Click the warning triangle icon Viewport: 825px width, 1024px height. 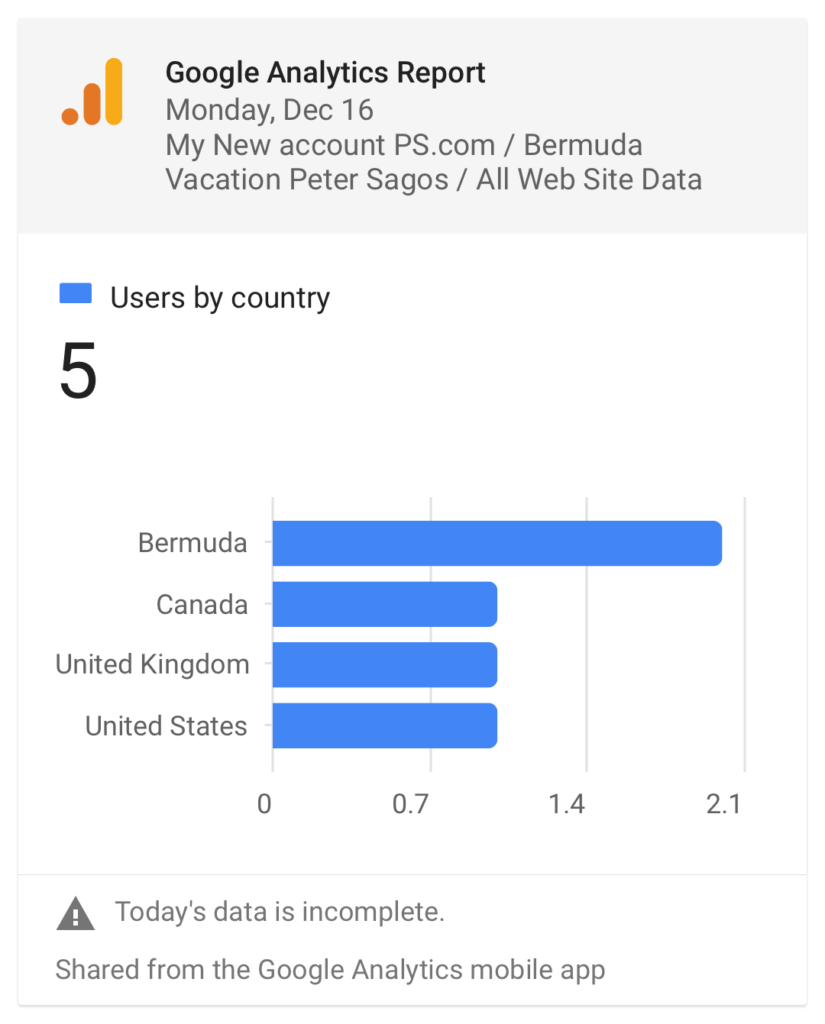pos(76,913)
